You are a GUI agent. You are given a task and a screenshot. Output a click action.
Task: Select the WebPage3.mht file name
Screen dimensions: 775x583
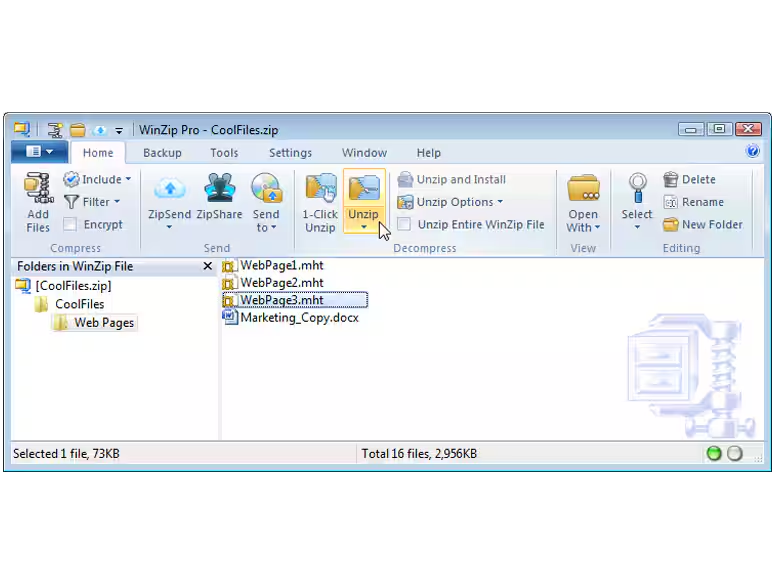pos(282,300)
